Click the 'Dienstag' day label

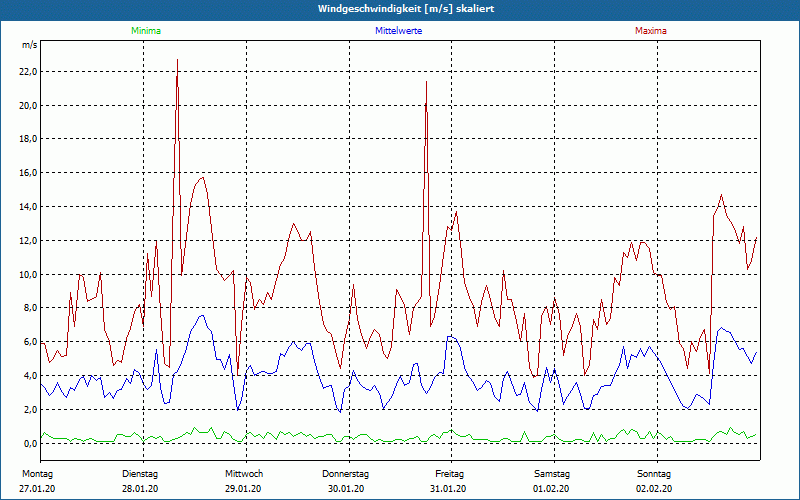click(140, 474)
